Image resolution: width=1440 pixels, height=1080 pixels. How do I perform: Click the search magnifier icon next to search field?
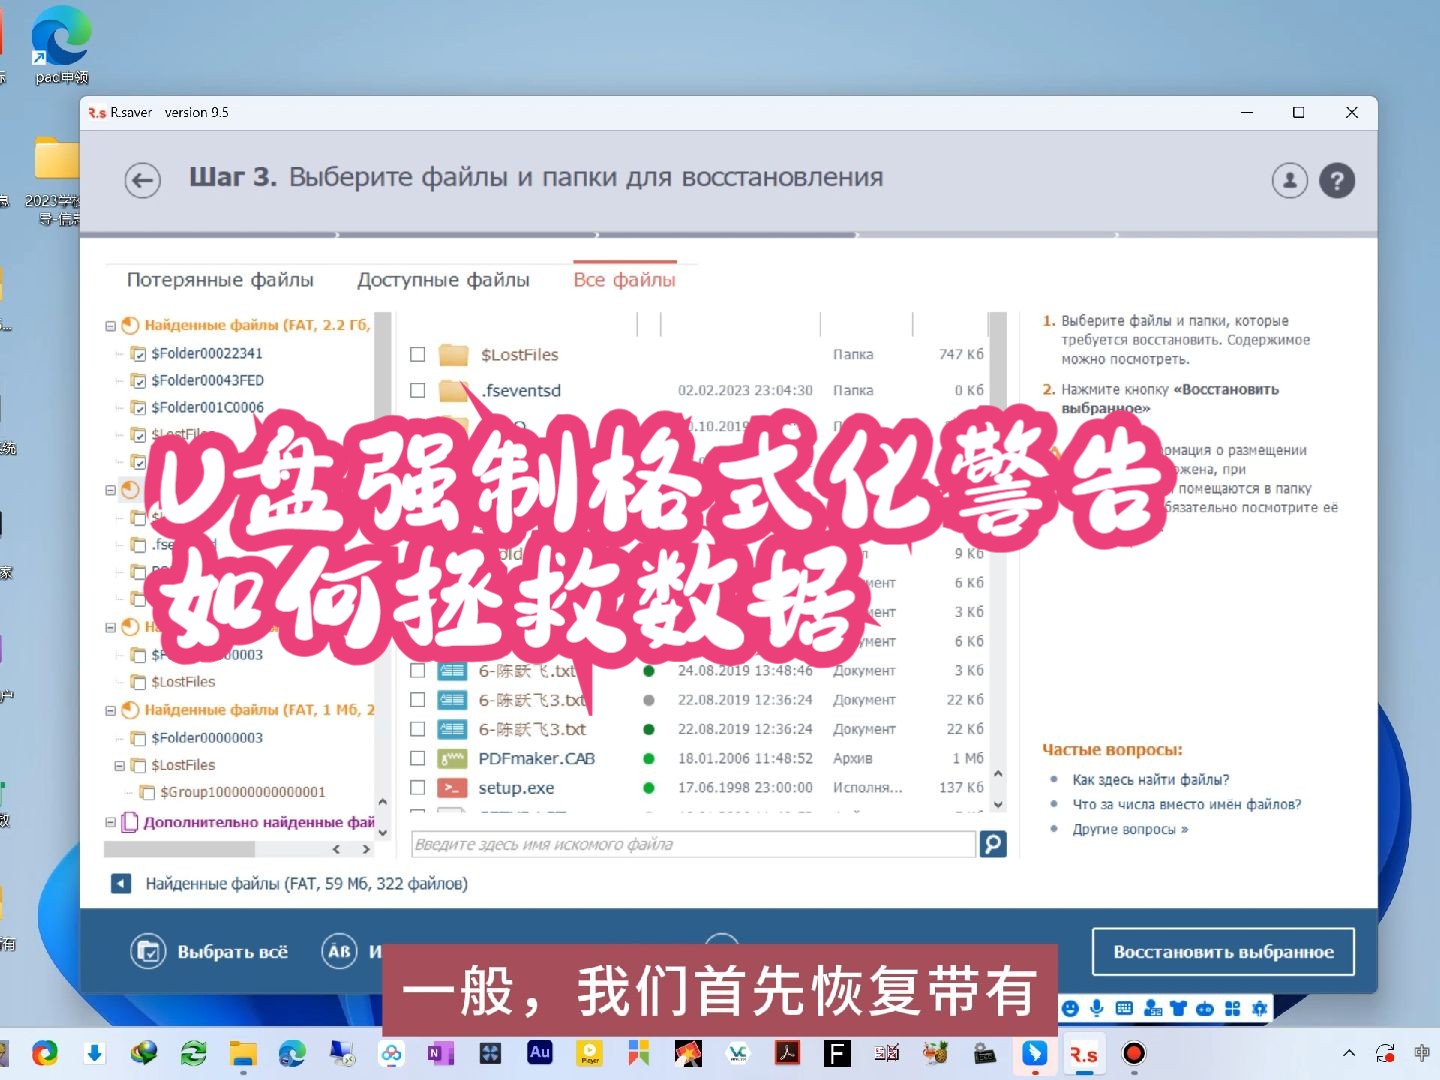point(992,844)
